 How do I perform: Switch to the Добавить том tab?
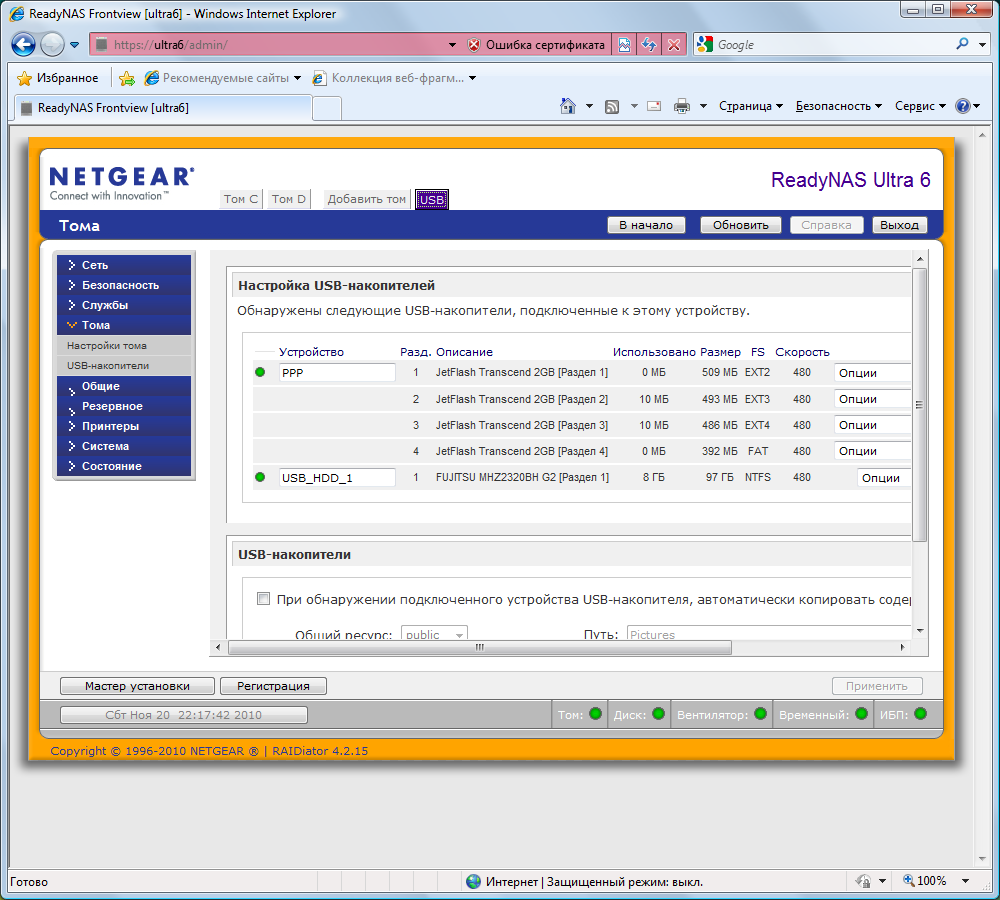click(x=367, y=199)
